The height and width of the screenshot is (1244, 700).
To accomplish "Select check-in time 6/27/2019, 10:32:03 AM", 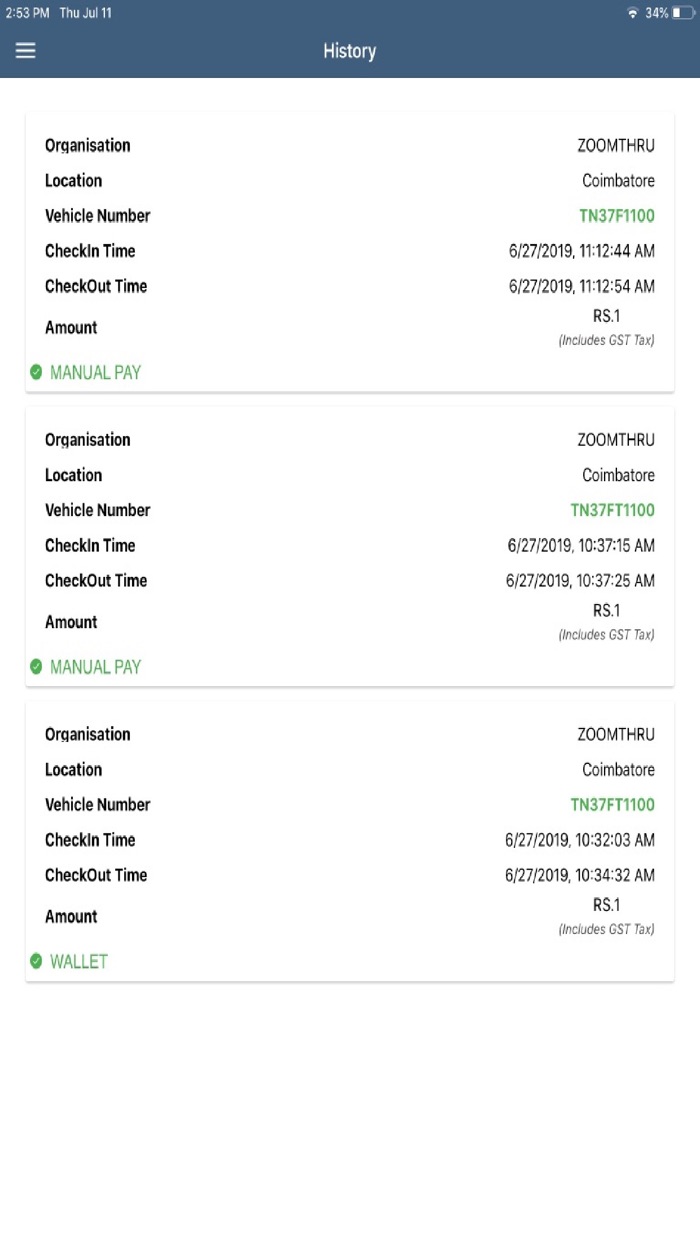I will [579, 840].
